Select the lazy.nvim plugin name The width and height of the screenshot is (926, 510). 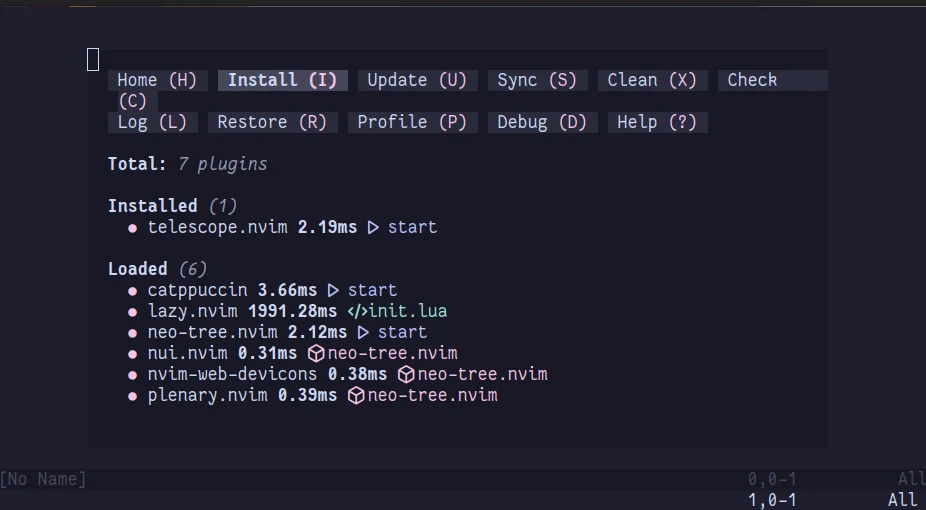tap(193, 311)
